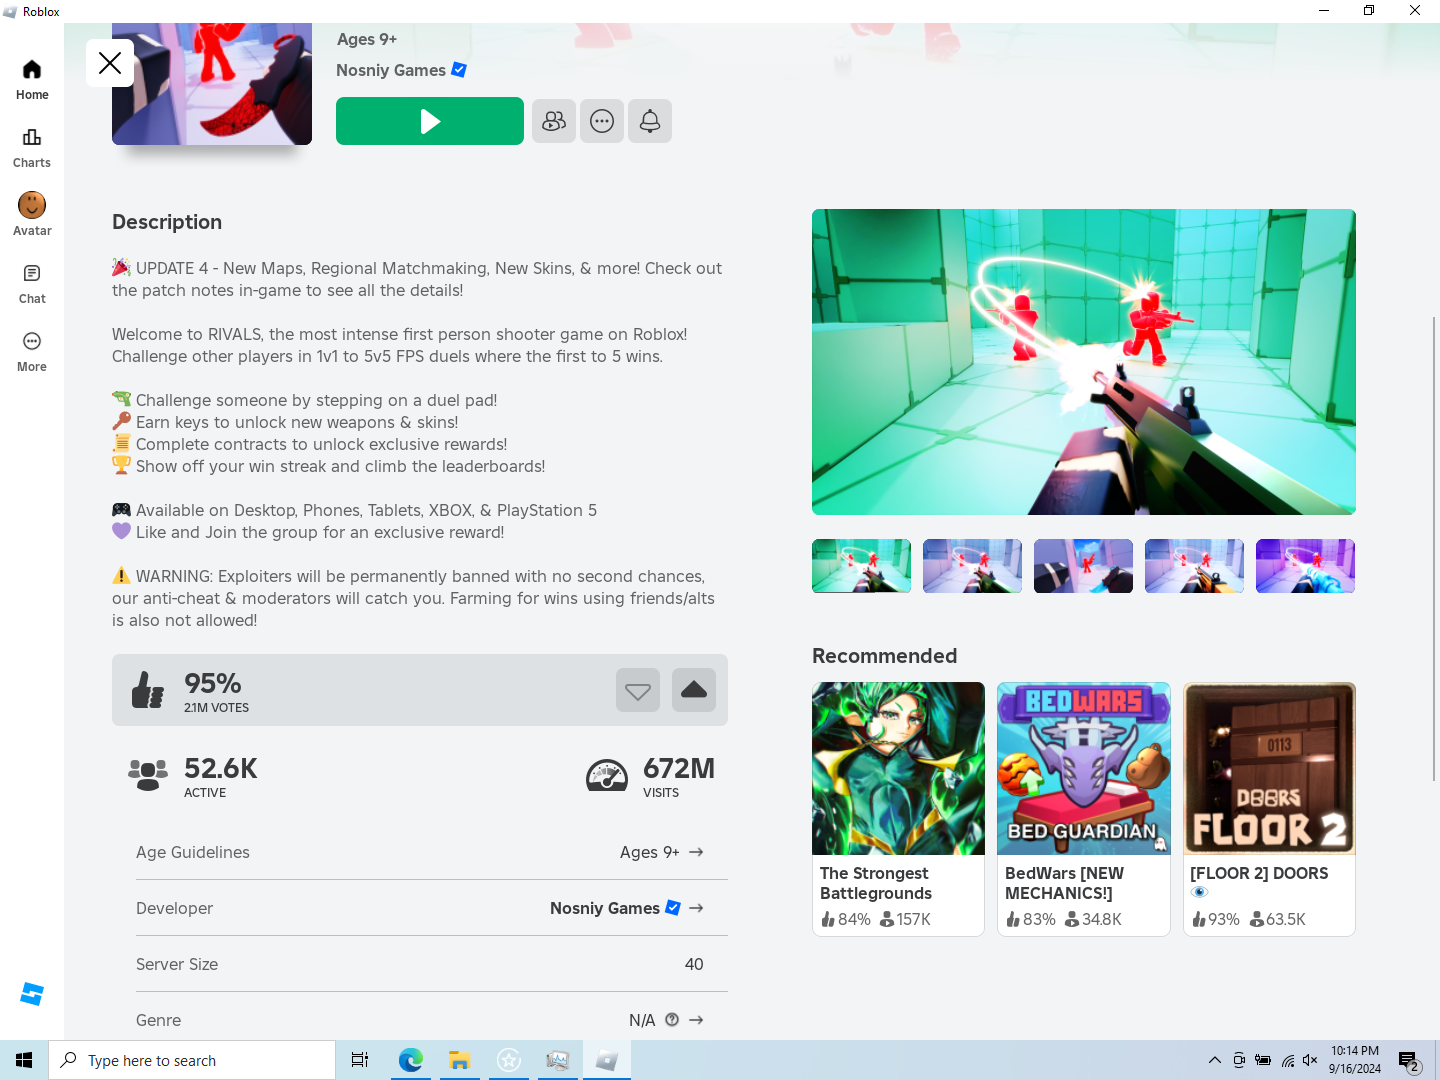The height and width of the screenshot is (1080, 1440).
Task: Select the second screenshot thumbnail
Action: click(973, 566)
